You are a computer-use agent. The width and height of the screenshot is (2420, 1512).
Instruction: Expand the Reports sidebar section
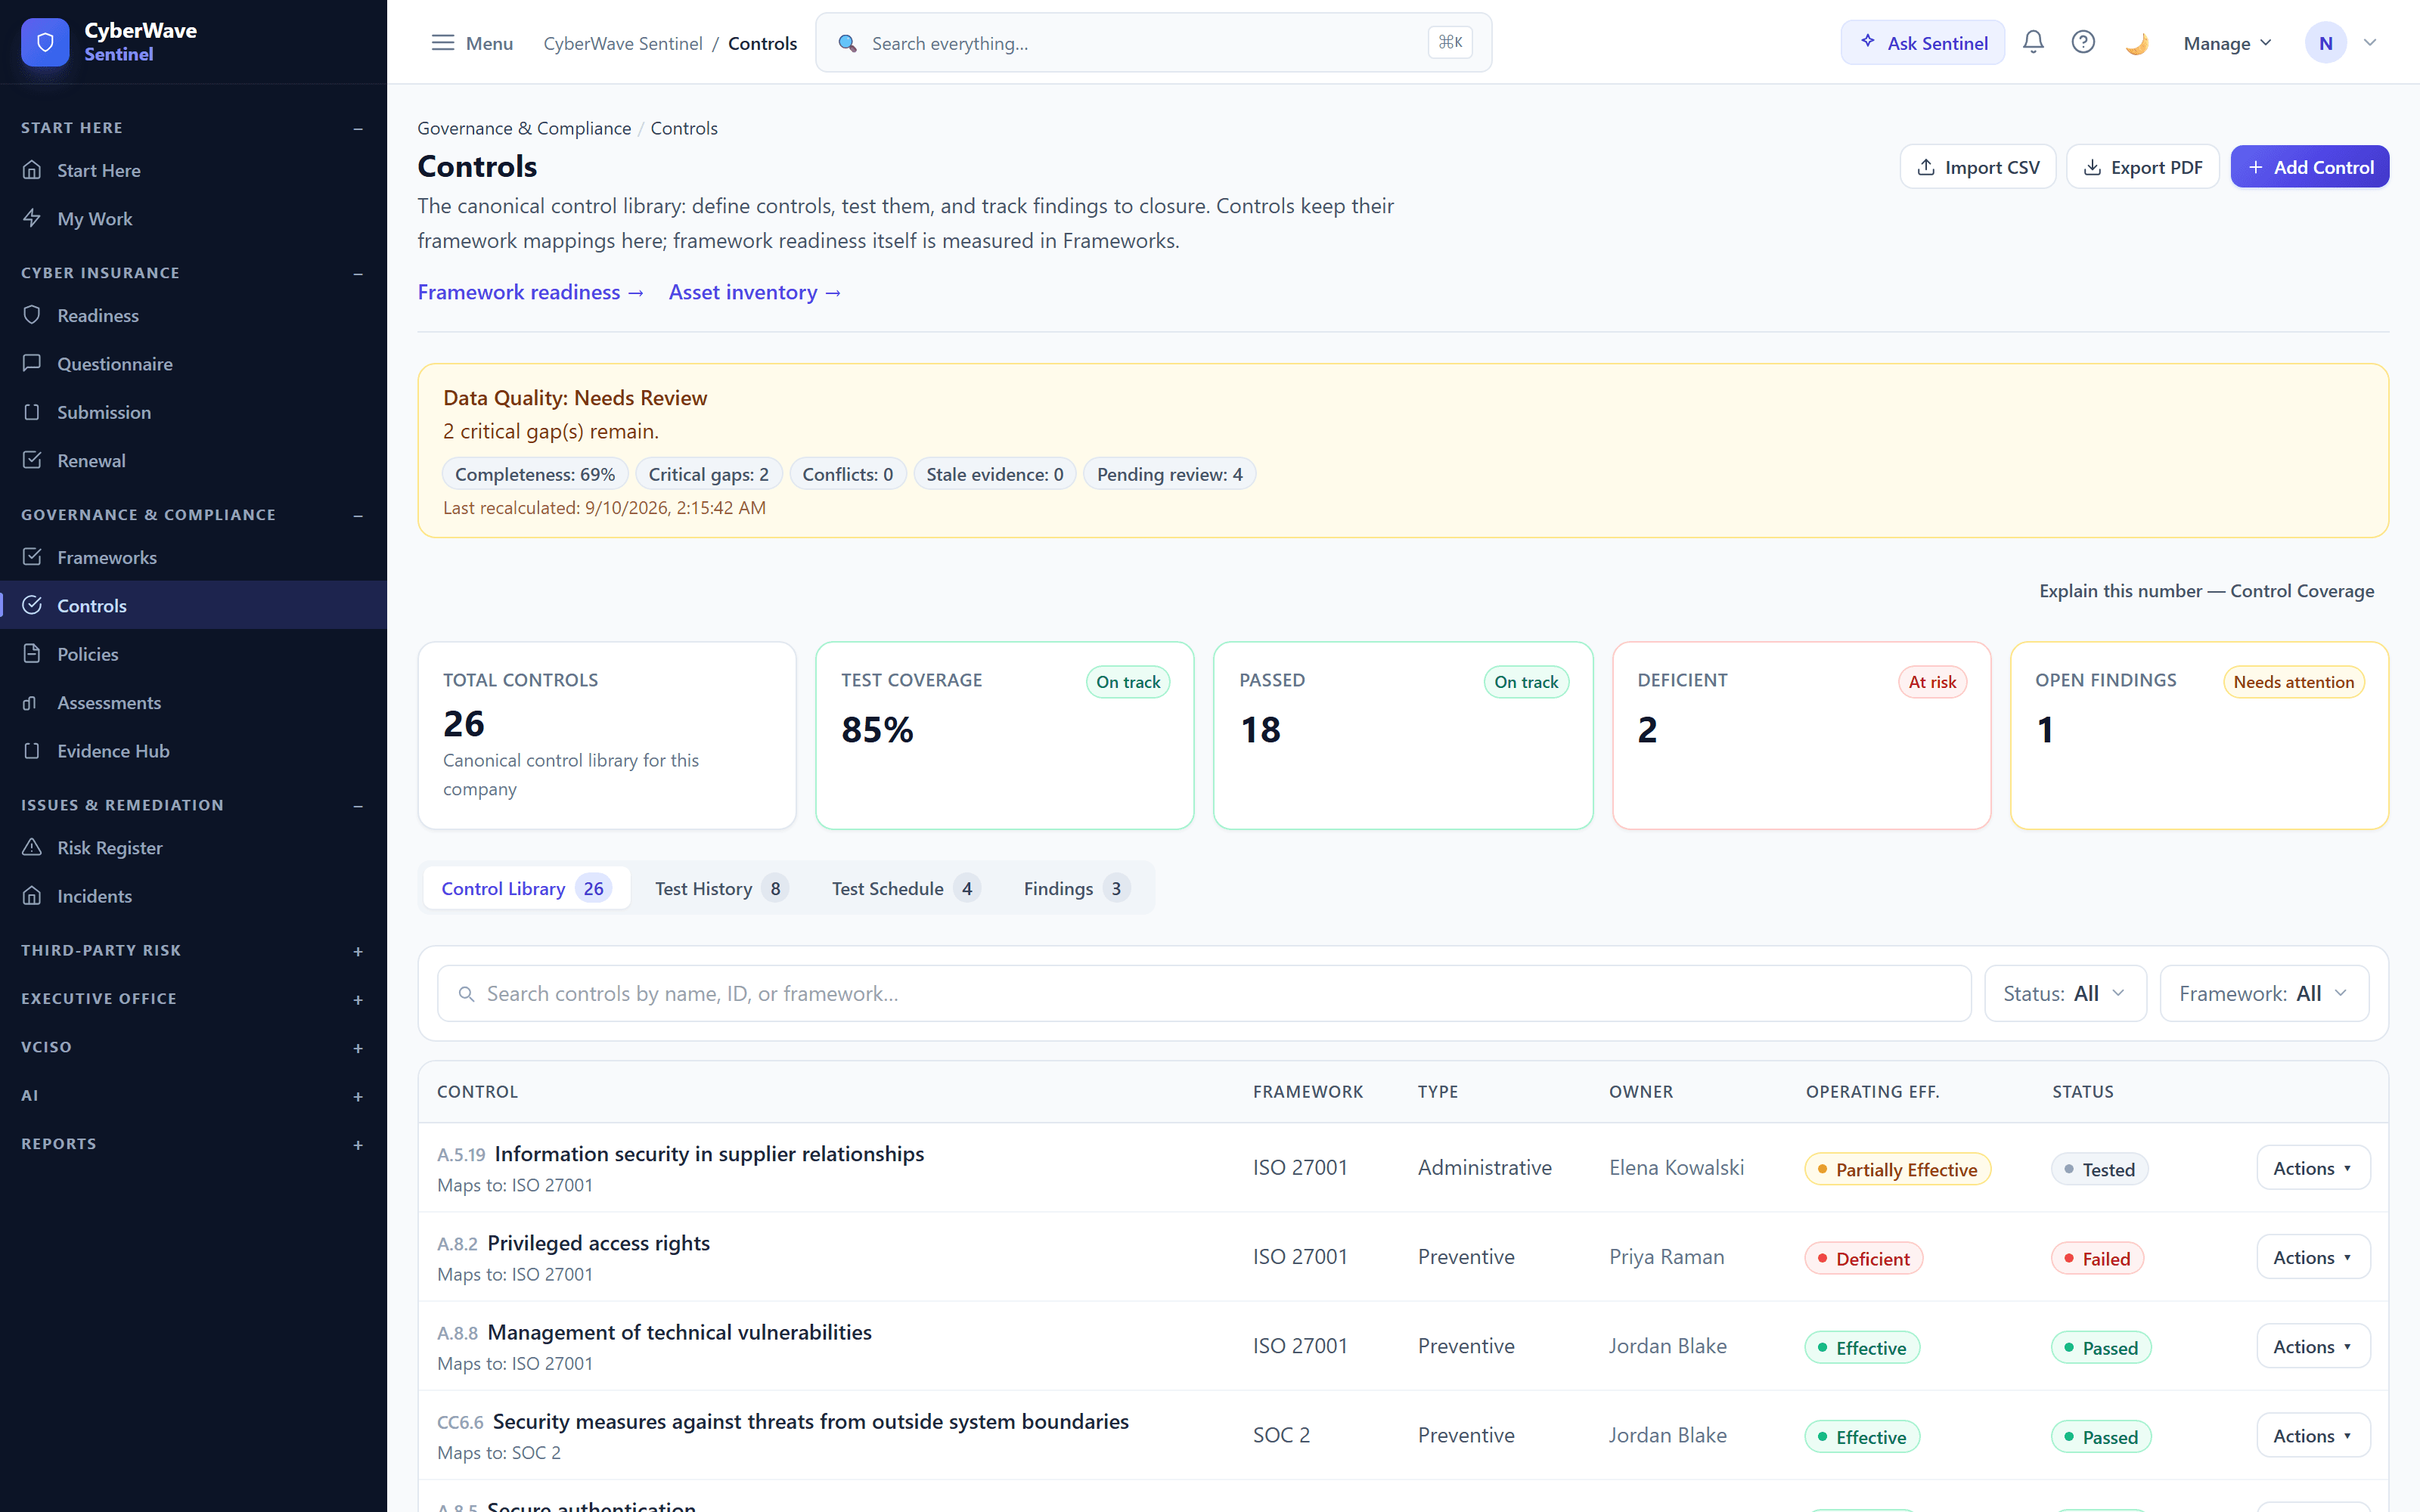tap(358, 1144)
